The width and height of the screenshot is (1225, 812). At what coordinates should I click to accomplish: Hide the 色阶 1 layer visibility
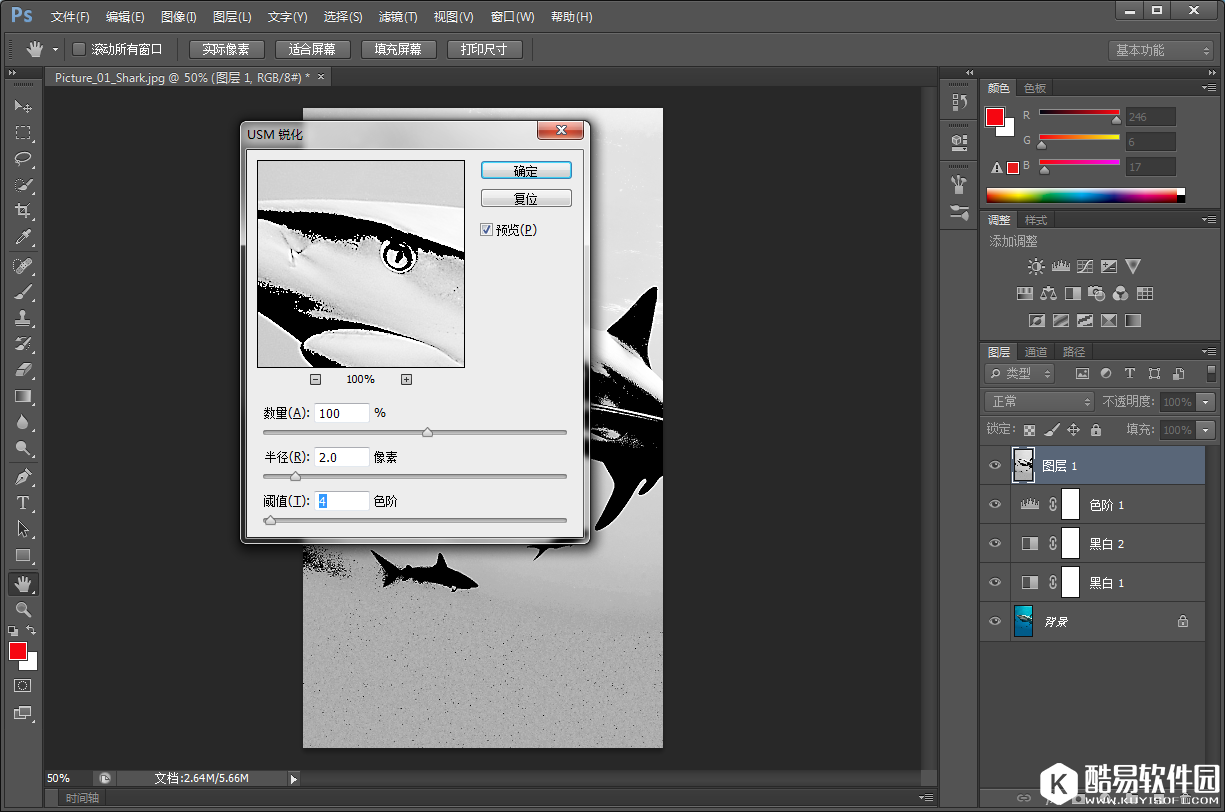994,505
